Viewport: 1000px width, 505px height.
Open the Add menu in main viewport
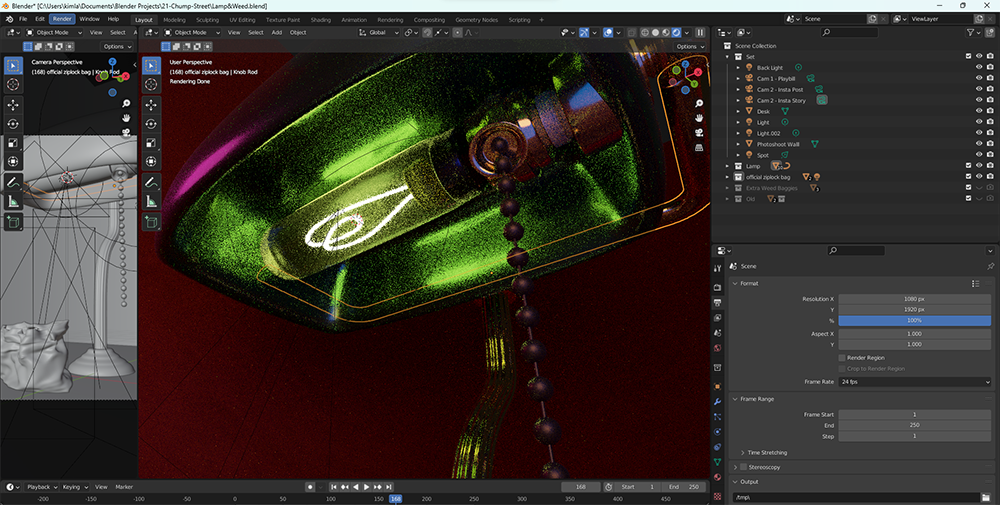coord(277,33)
